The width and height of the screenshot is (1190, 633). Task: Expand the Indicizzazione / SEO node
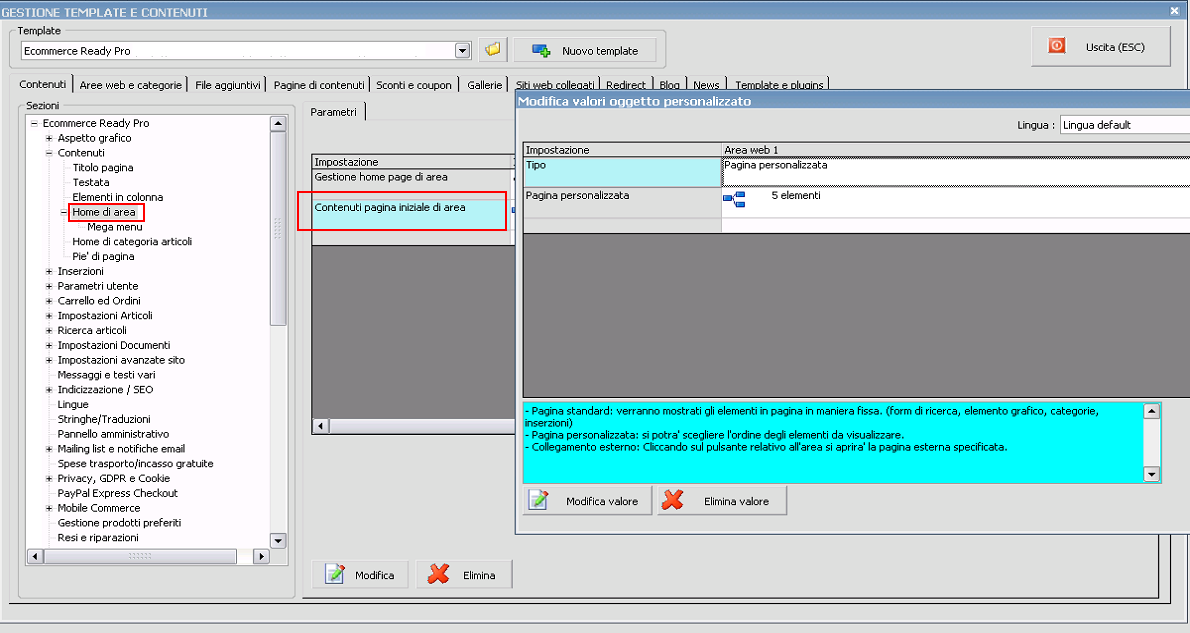49,389
